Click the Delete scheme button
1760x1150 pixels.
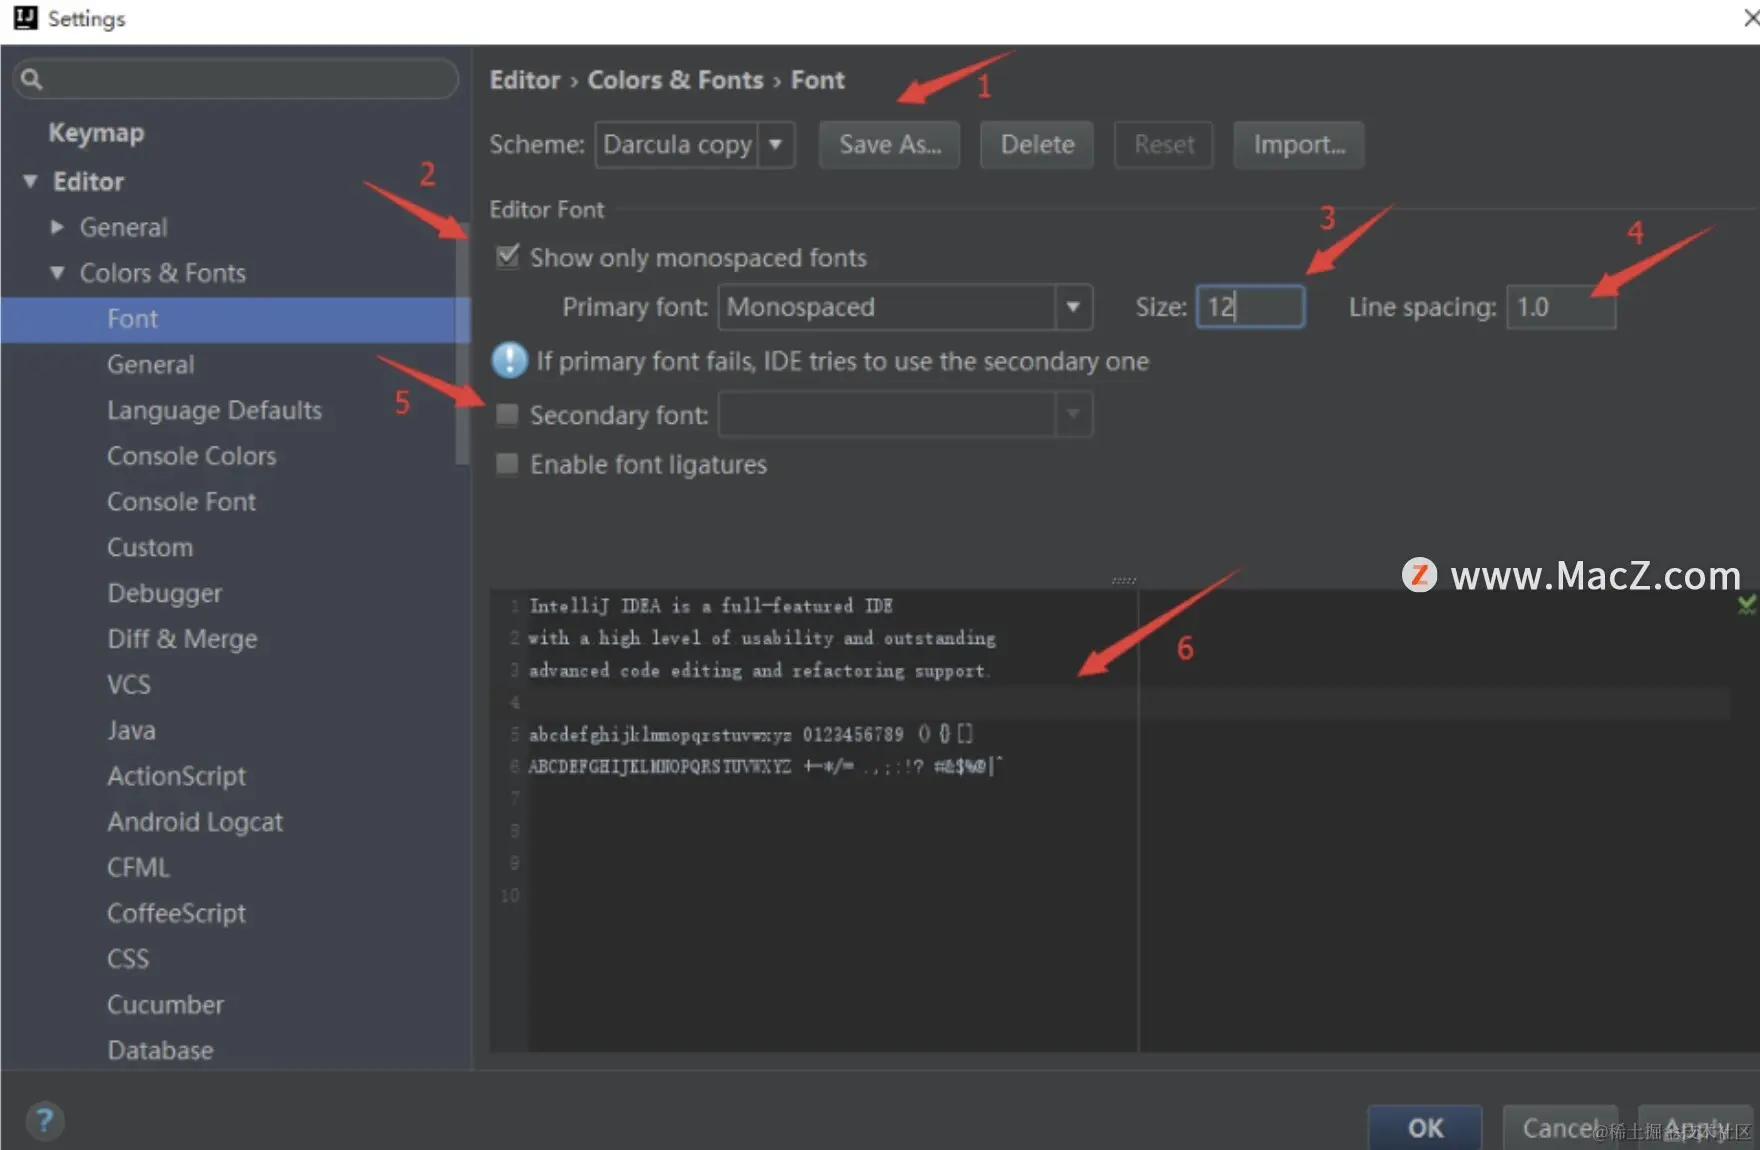[x=1037, y=145]
